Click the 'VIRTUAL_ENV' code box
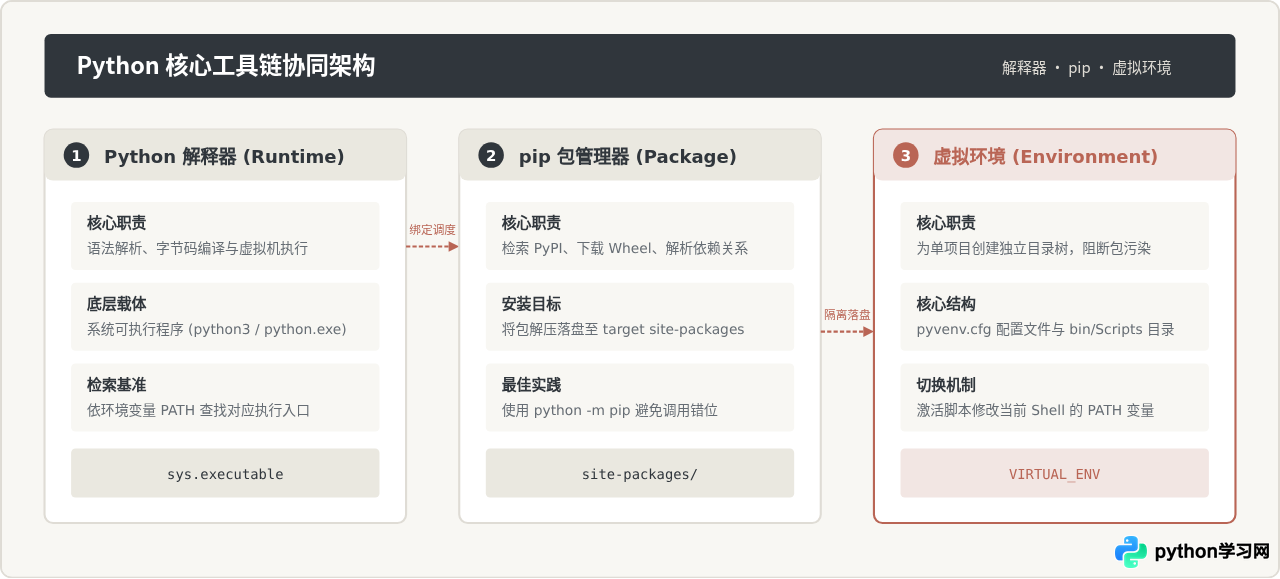 coord(1055,473)
